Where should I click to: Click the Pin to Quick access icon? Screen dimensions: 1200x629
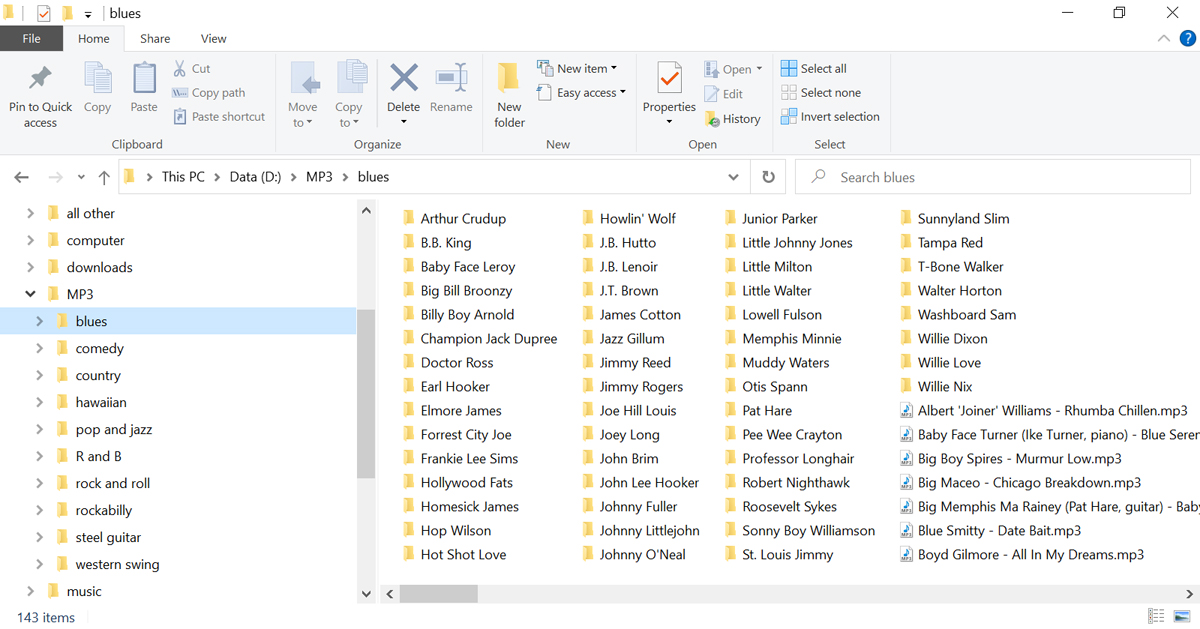(40, 78)
